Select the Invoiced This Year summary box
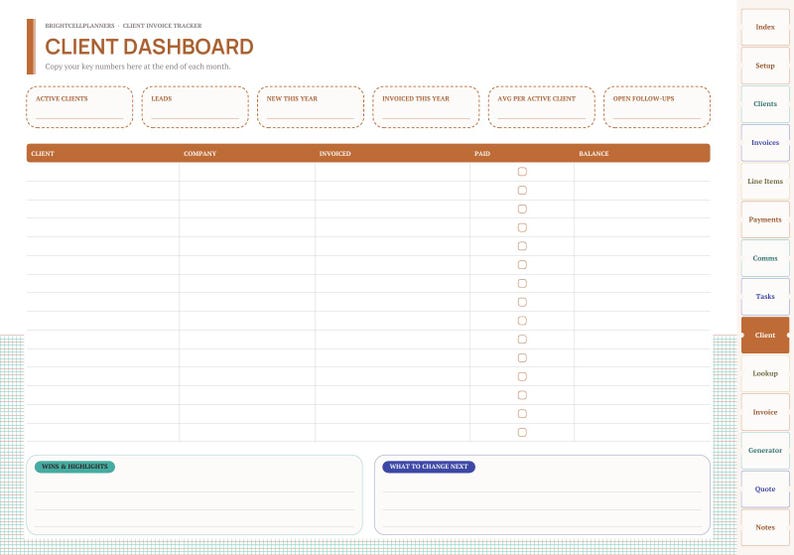Screen dimensions: 794x555 click(x=426, y=107)
